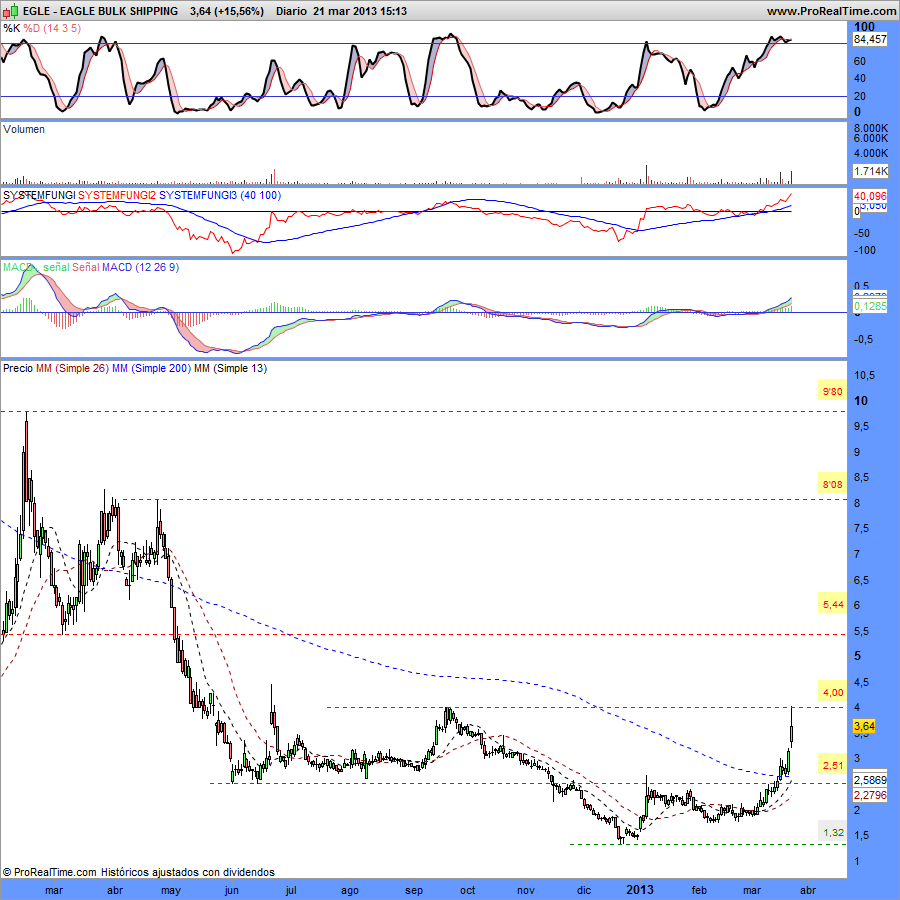The width and height of the screenshot is (900, 900).
Task: Click the SYSTEMFUNGI3 (40 100) blue label
Action: point(220,195)
